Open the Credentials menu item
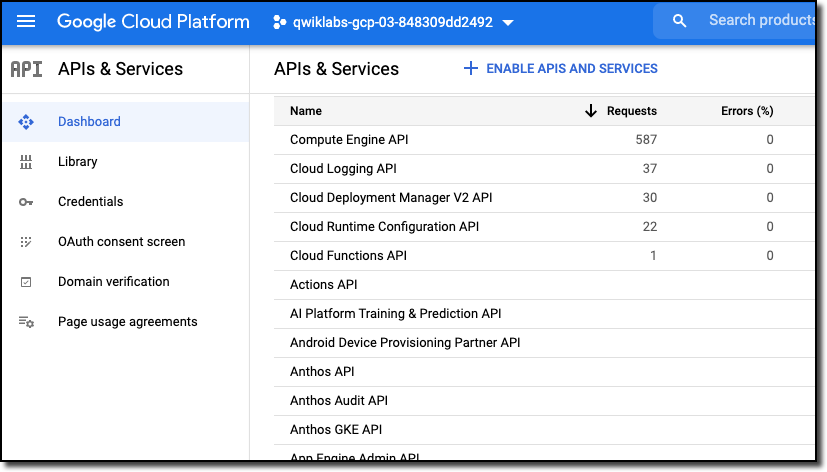 coord(90,201)
